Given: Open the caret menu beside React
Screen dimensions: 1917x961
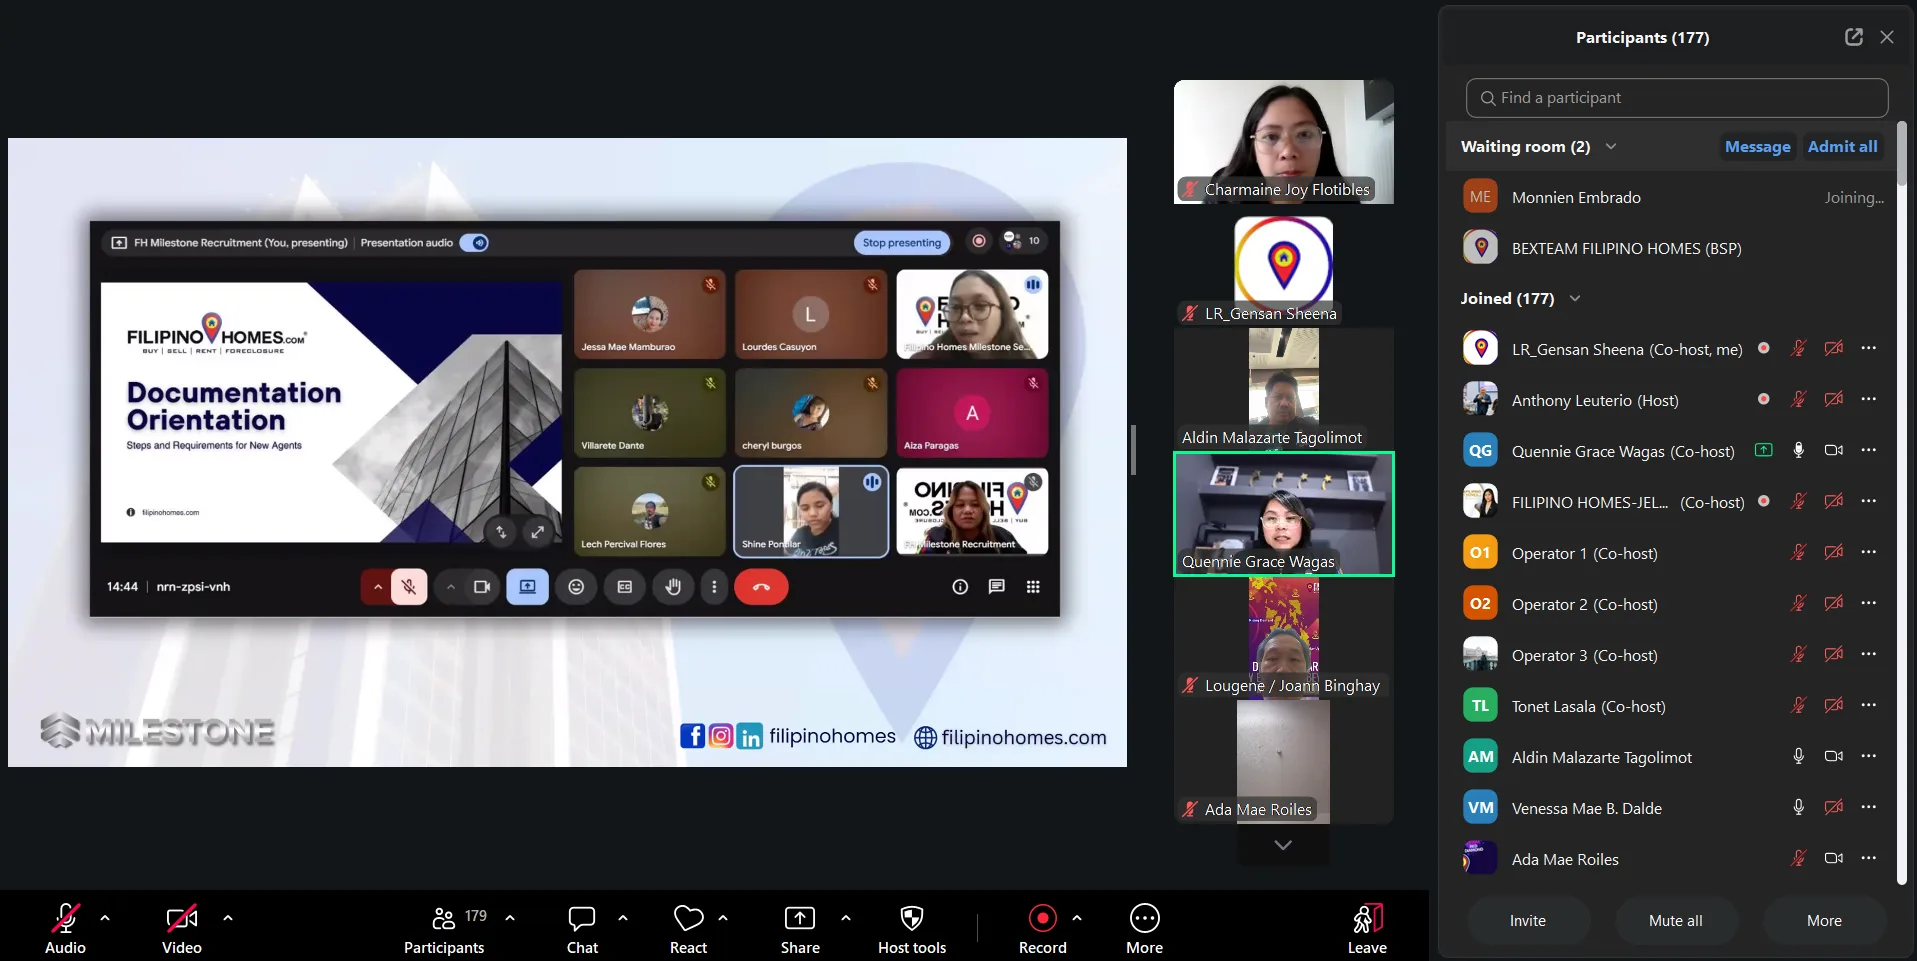Looking at the screenshot, I should tap(723, 917).
